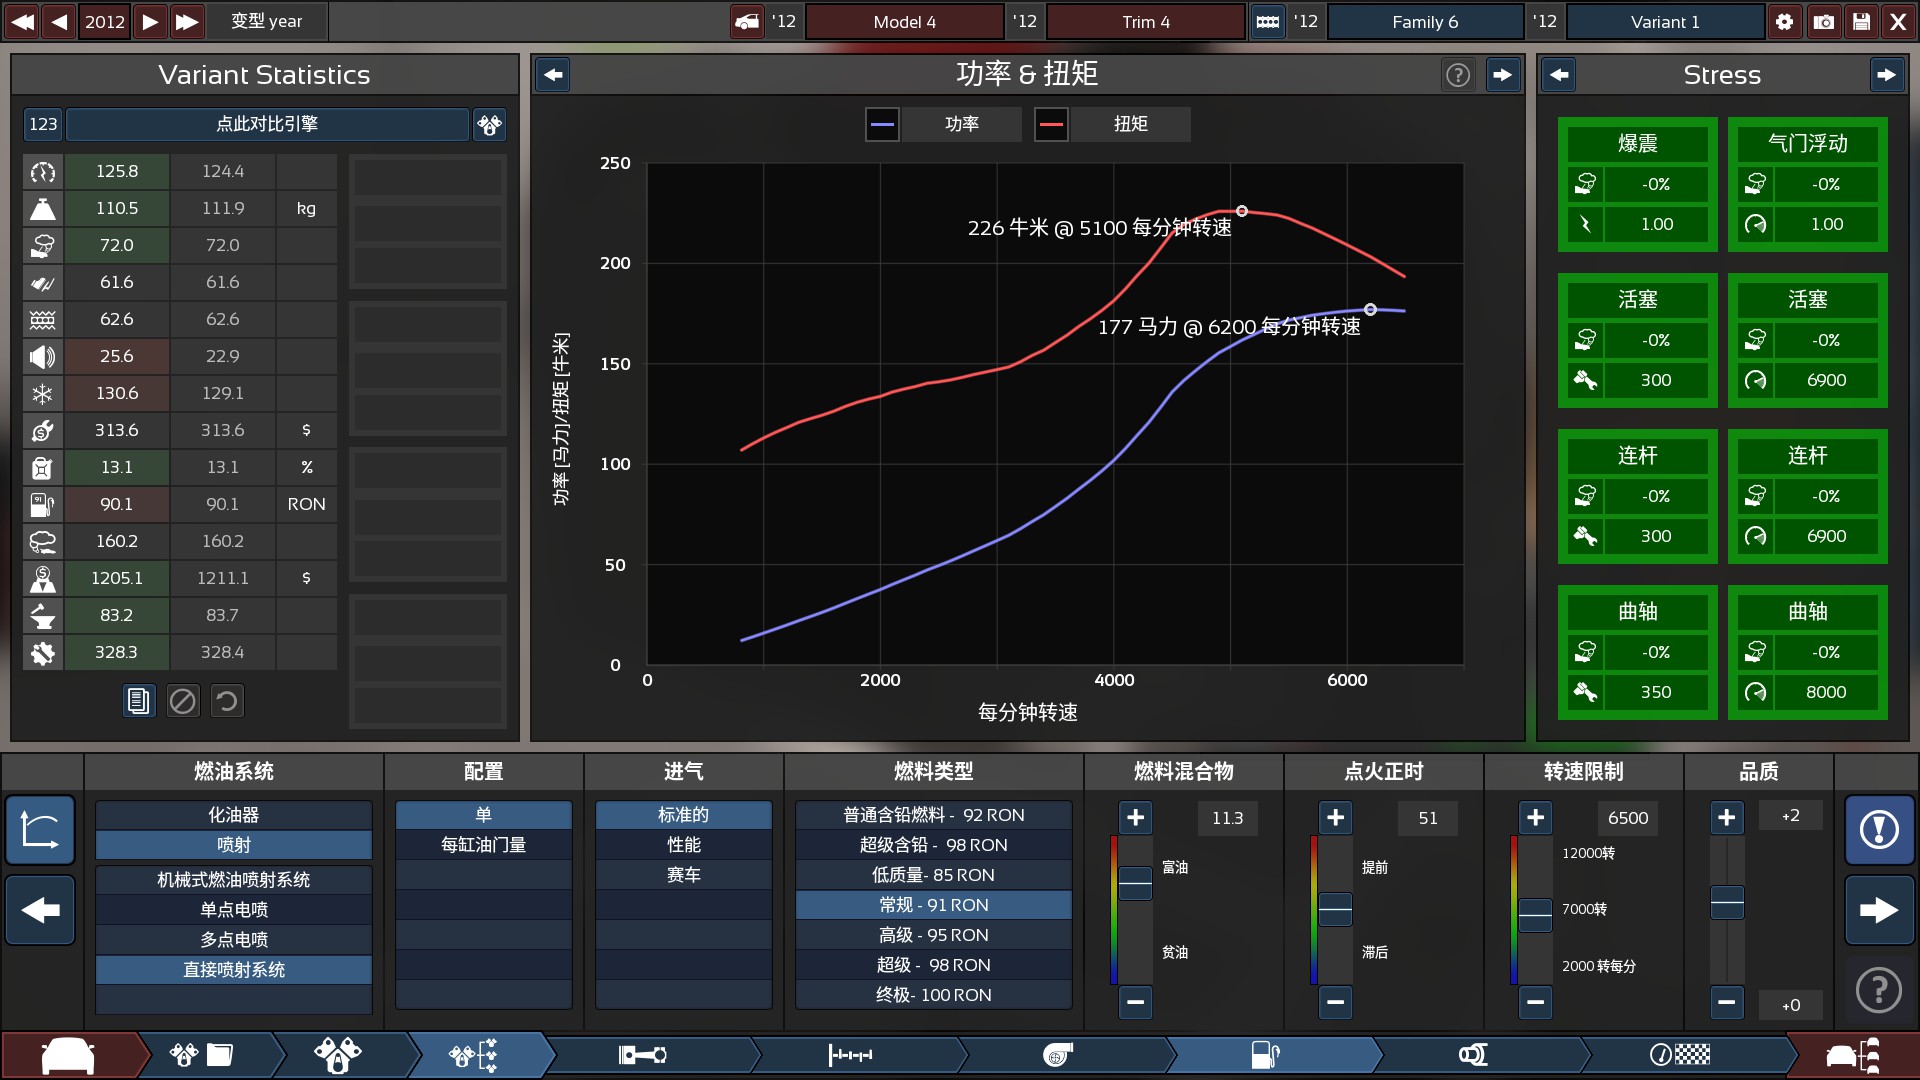Save using the floppy disk icon
Screen dimensions: 1920x1080
1861,21
